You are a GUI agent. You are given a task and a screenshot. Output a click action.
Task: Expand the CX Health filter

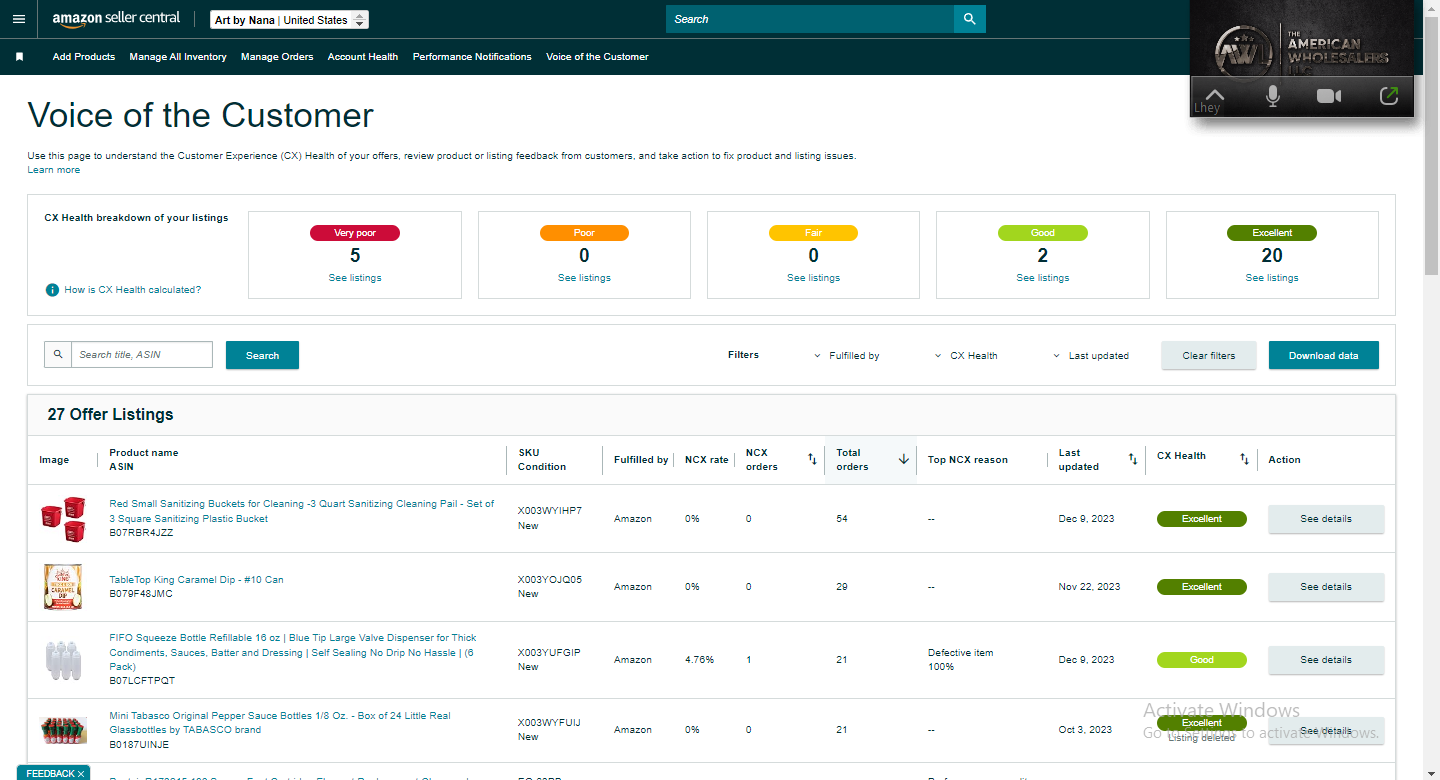tap(966, 356)
